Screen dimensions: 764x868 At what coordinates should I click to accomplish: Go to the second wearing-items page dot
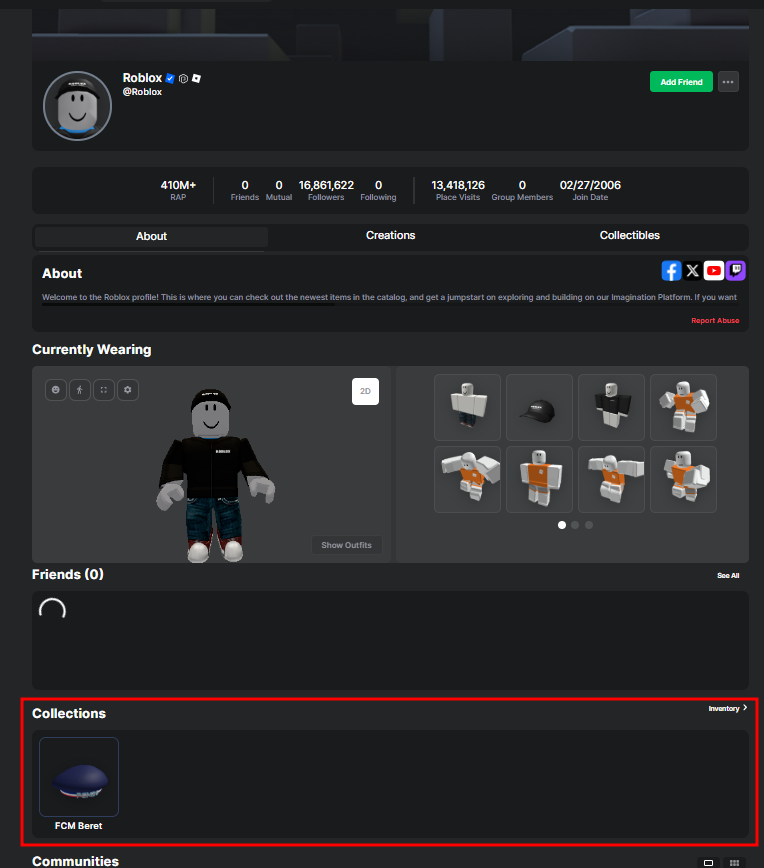575,525
